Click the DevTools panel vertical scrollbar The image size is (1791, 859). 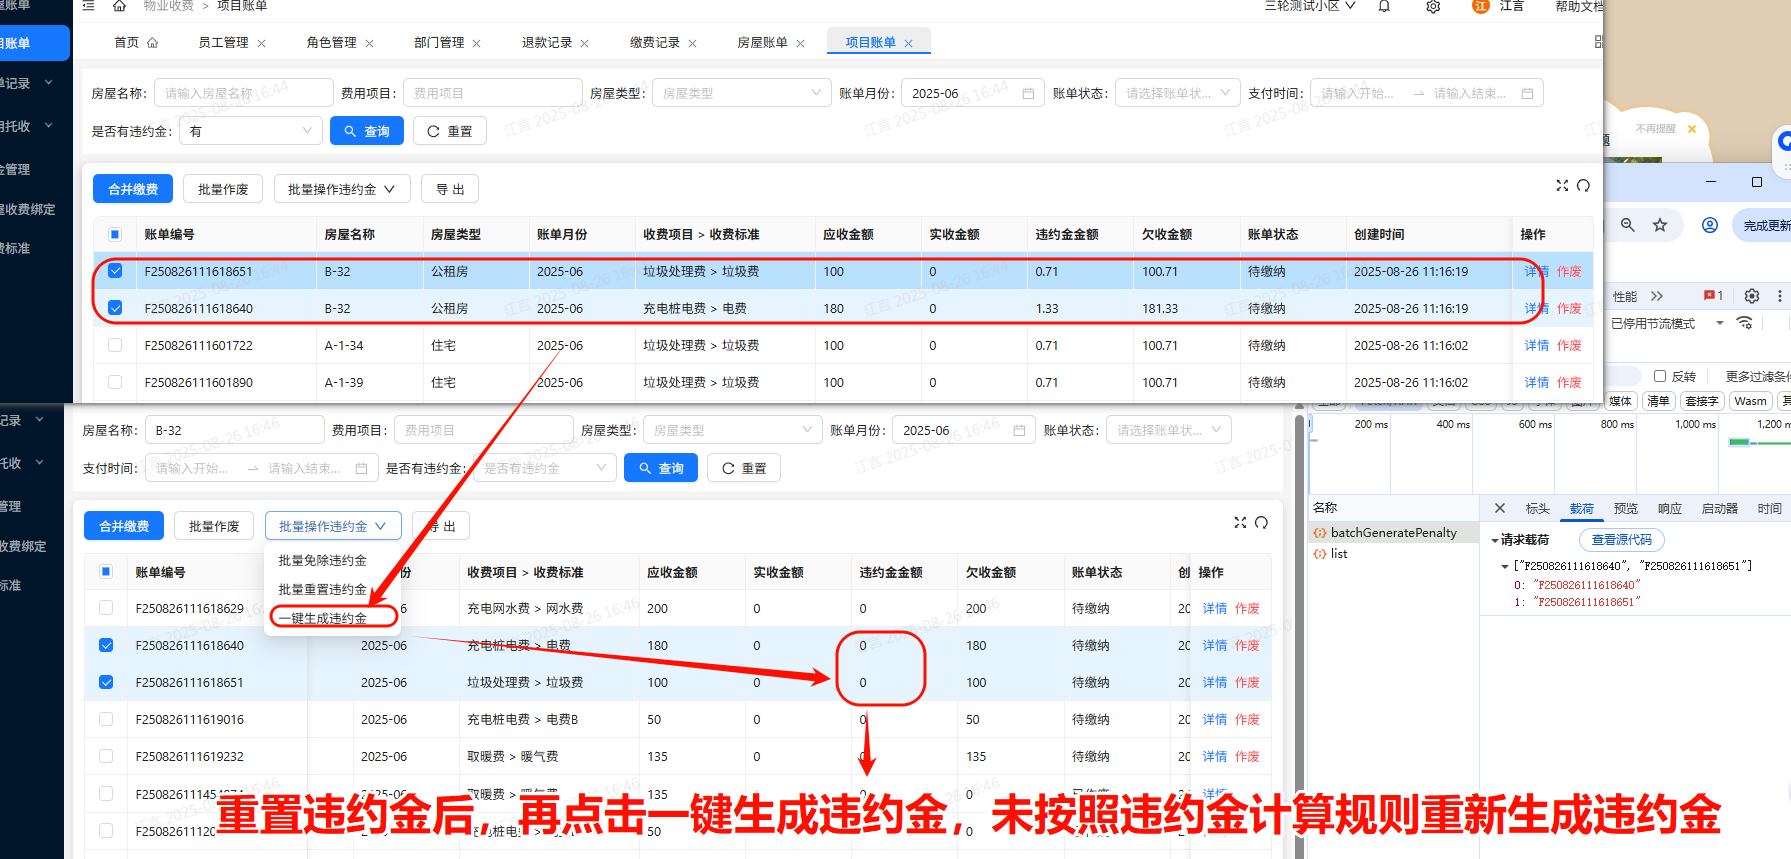(1300, 630)
